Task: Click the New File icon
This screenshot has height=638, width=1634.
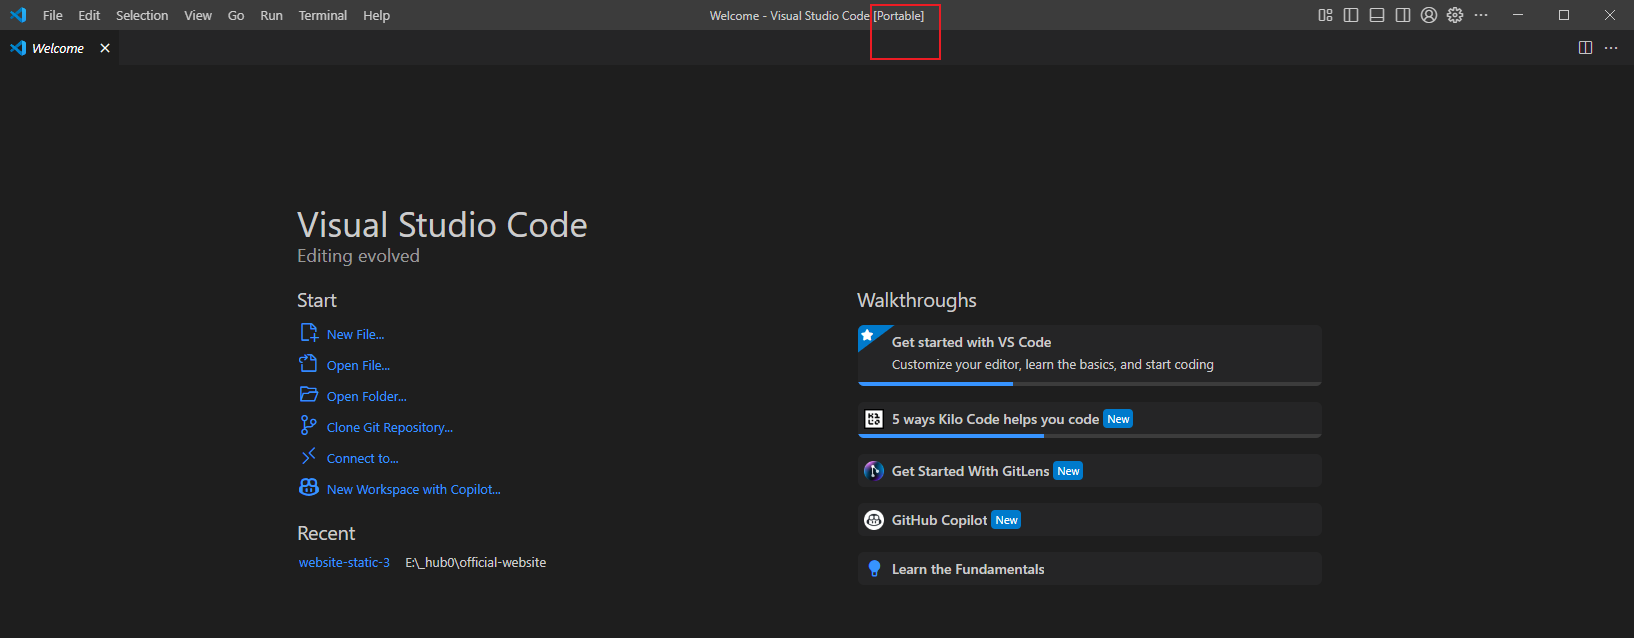Action: pyautogui.click(x=309, y=333)
